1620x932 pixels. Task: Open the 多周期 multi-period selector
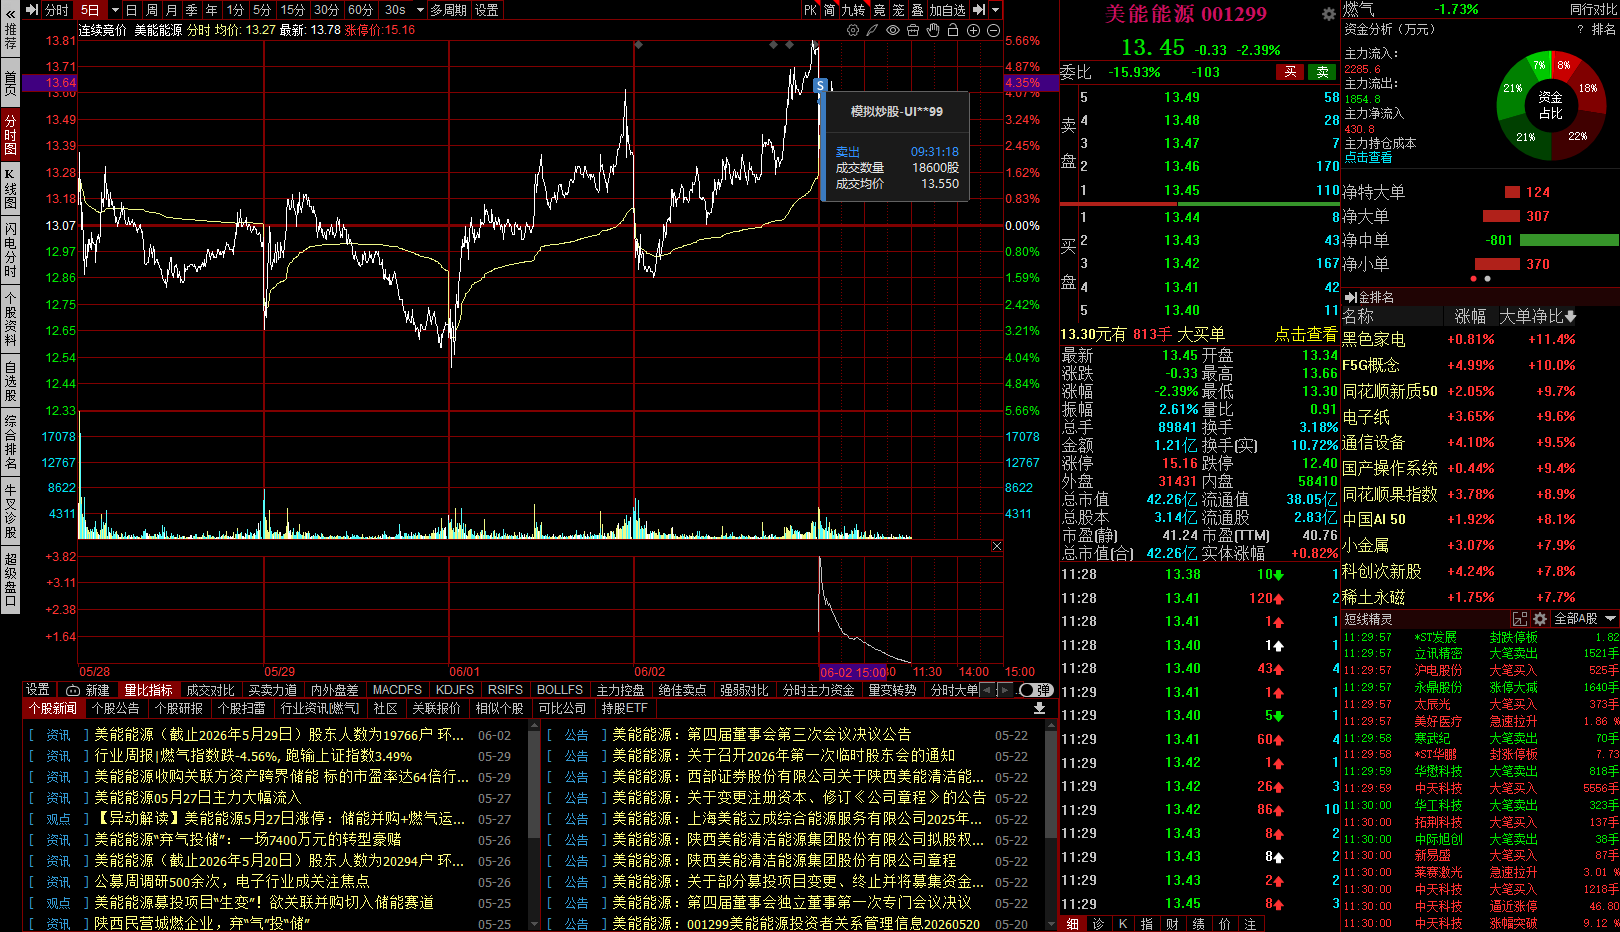449,10
